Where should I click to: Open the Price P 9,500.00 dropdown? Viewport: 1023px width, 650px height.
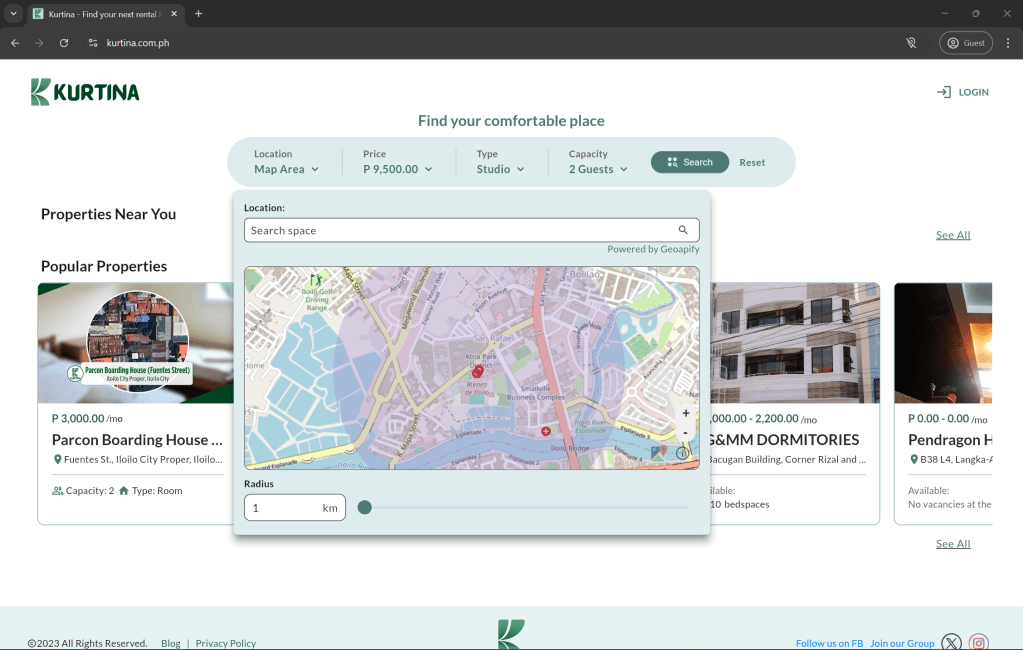click(397, 169)
